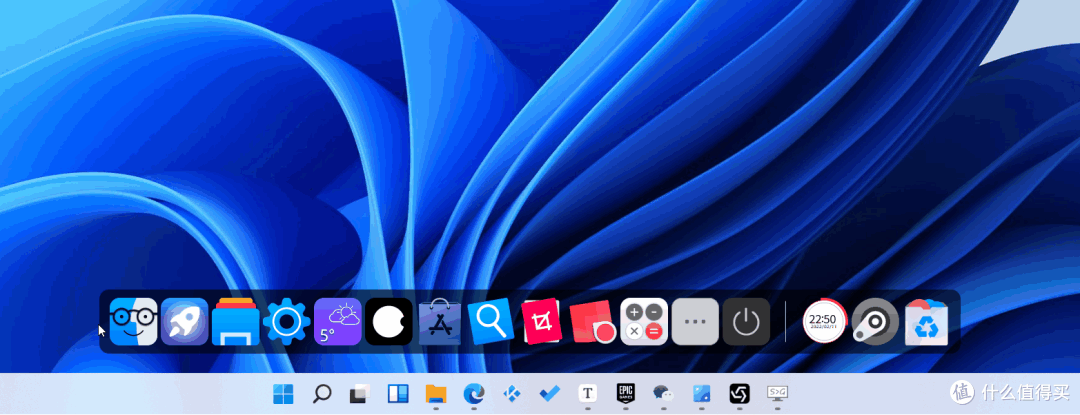Click the taskbar Search magnifier
This screenshot has height=415, width=1080.
(x=322, y=394)
